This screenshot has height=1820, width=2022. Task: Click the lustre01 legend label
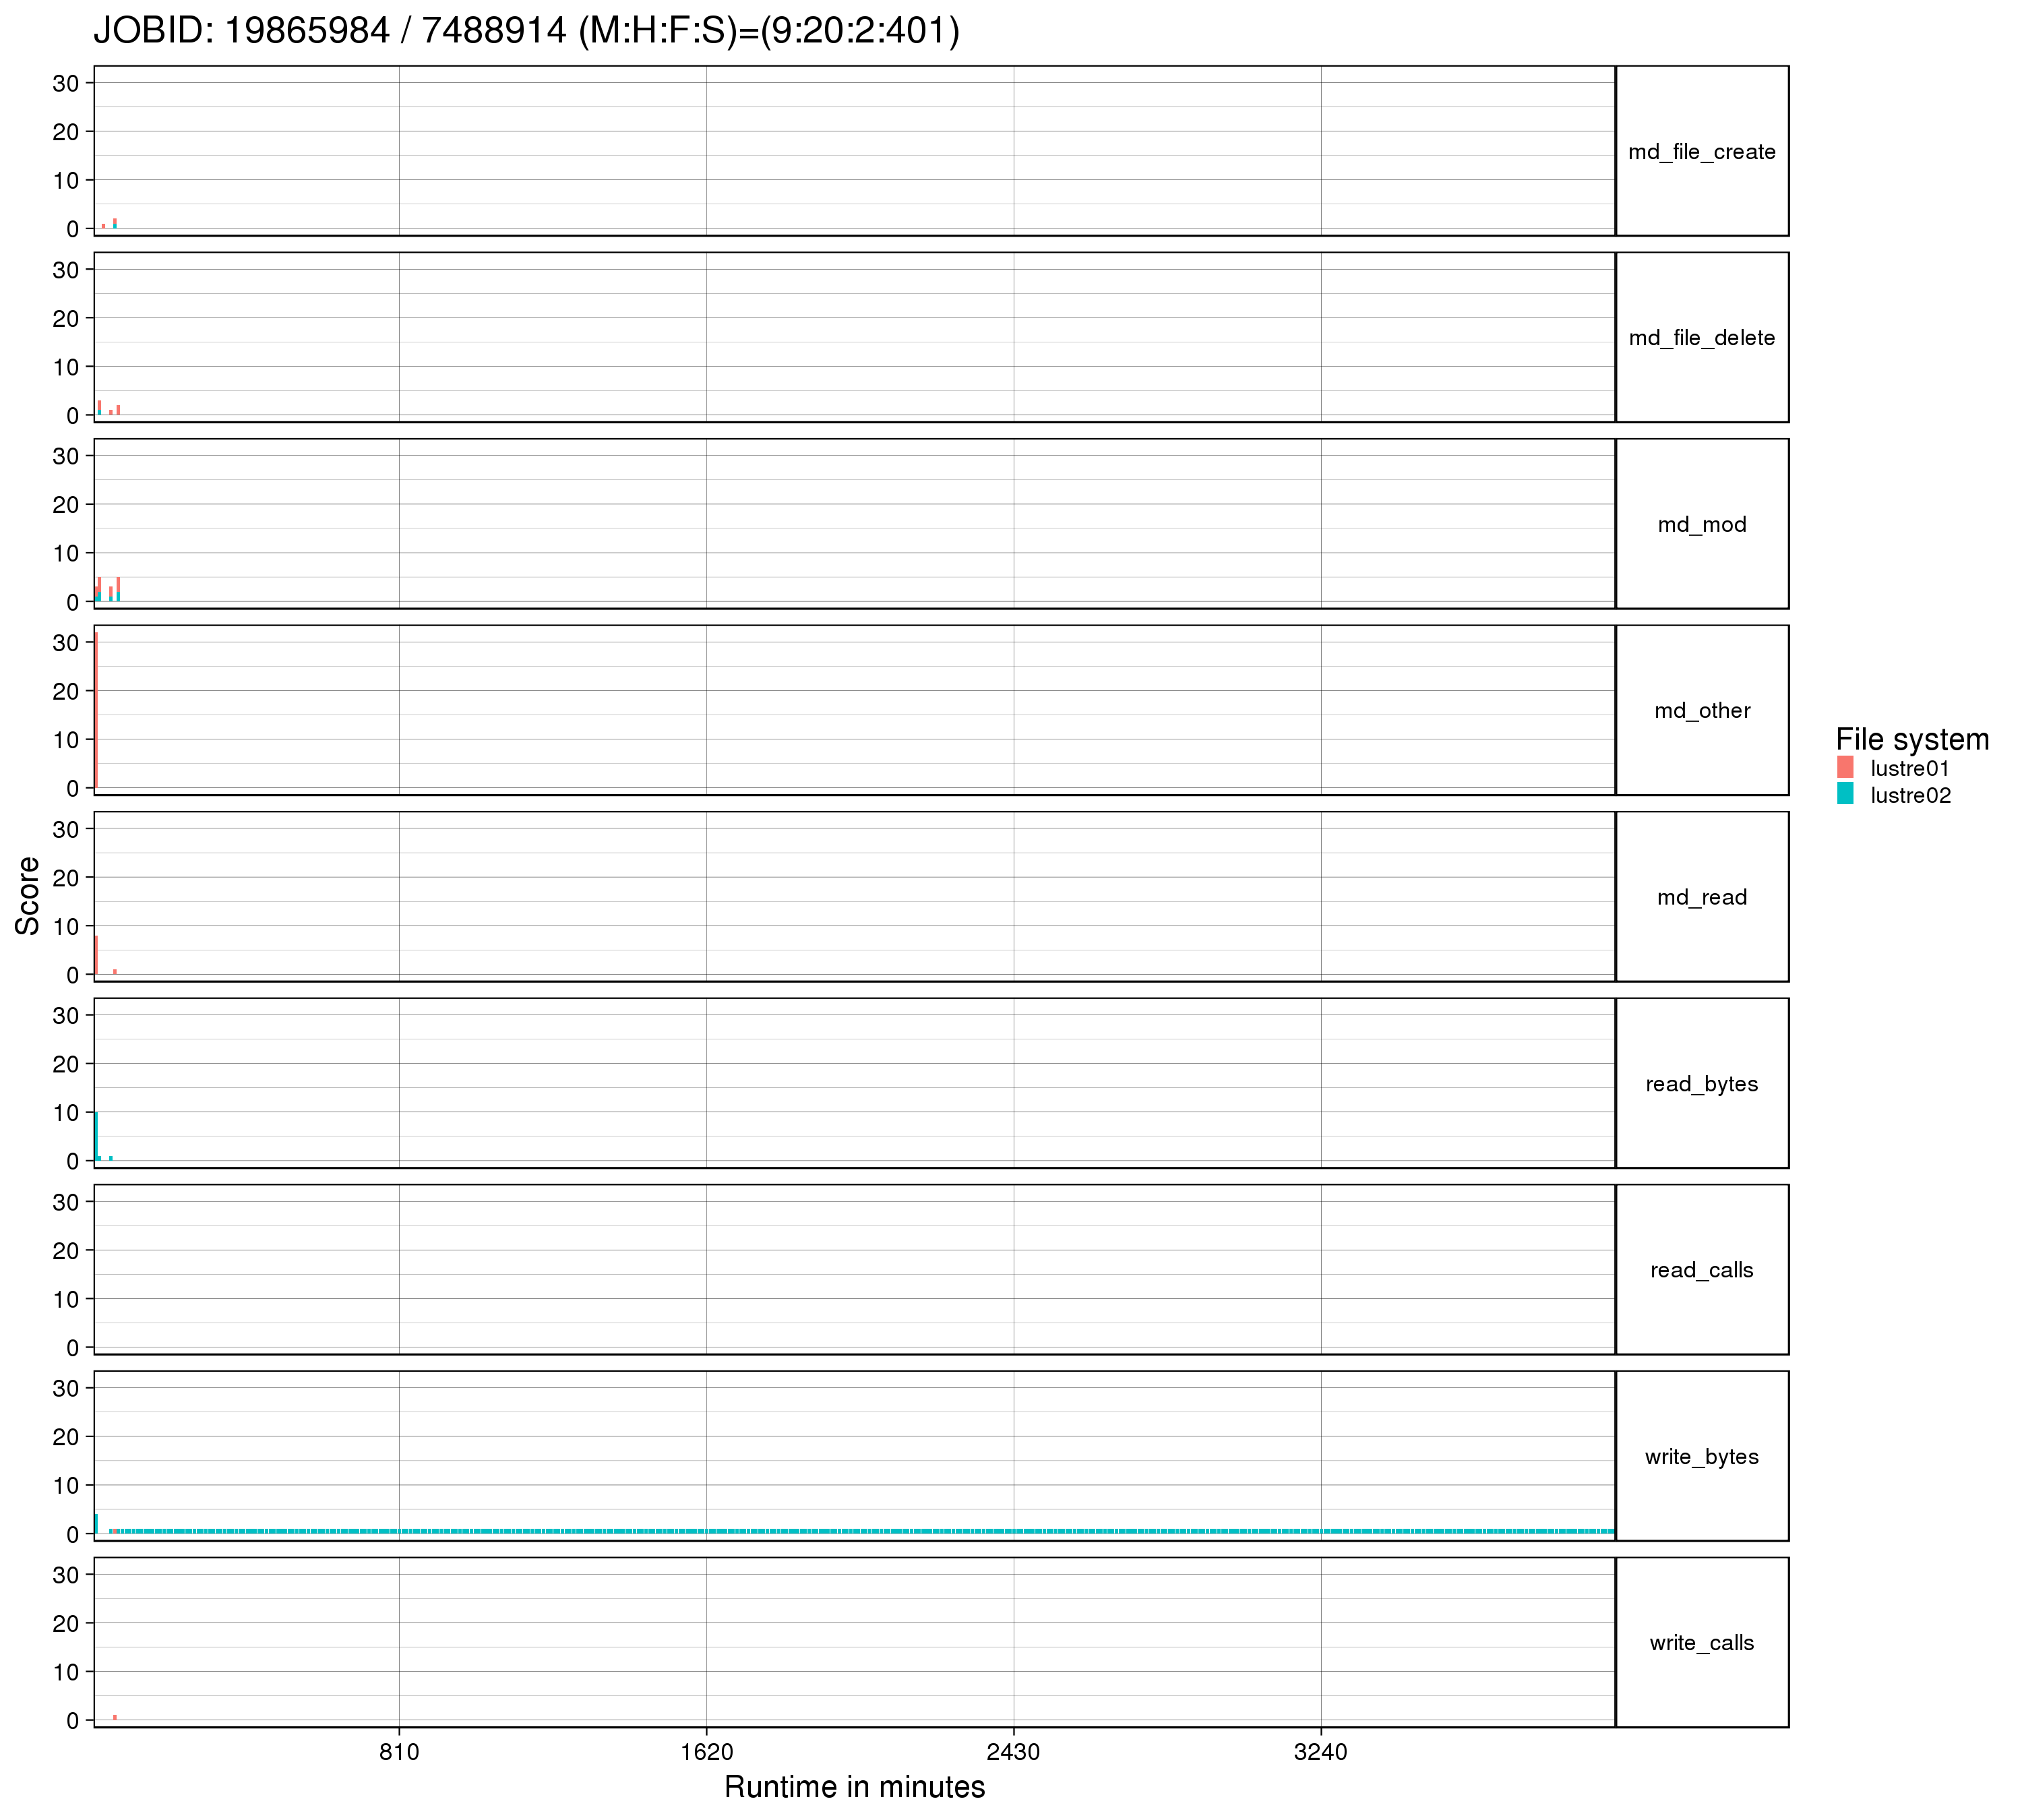[x=1909, y=768]
